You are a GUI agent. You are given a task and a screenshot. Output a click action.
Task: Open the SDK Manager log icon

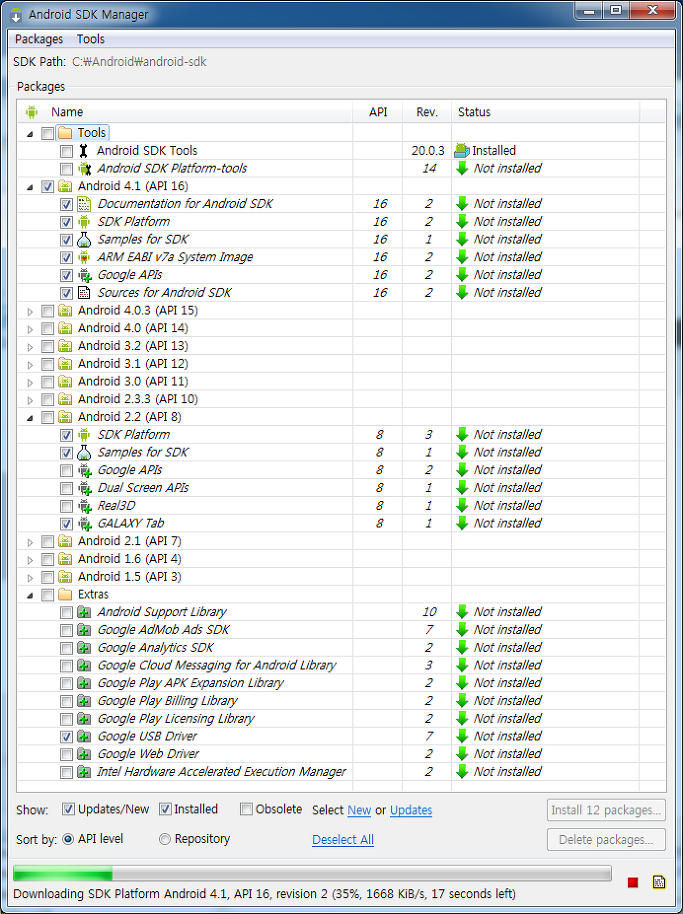659,882
